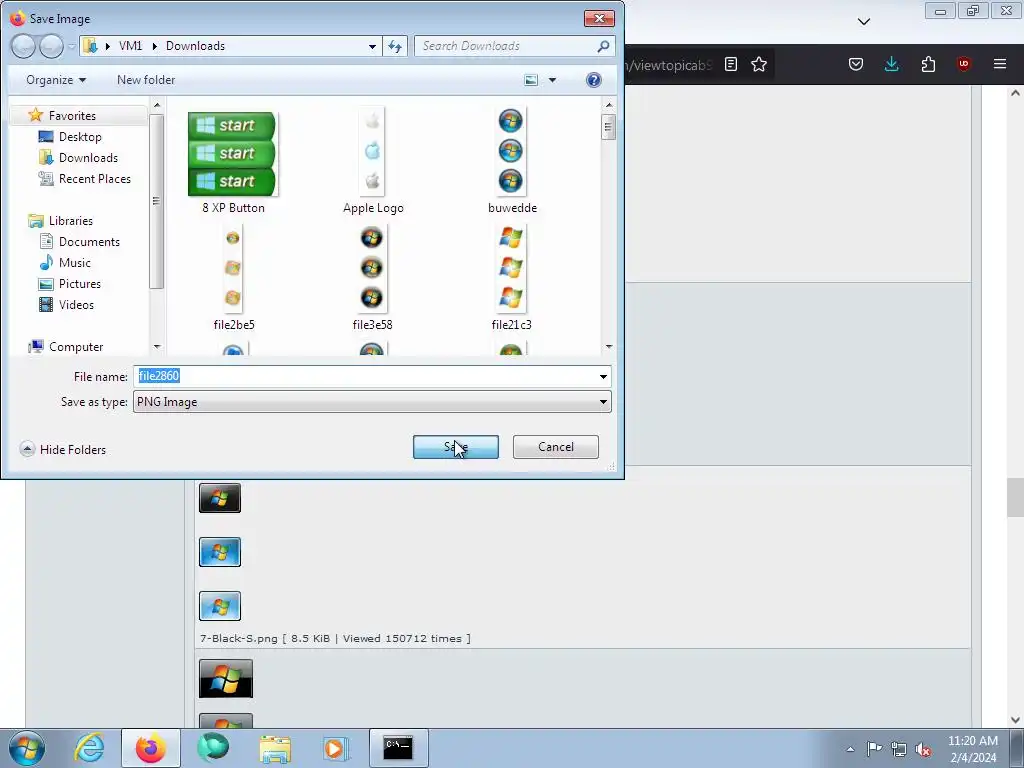Open Firefox Reader View icon
1024x768 pixels.
(x=731, y=64)
